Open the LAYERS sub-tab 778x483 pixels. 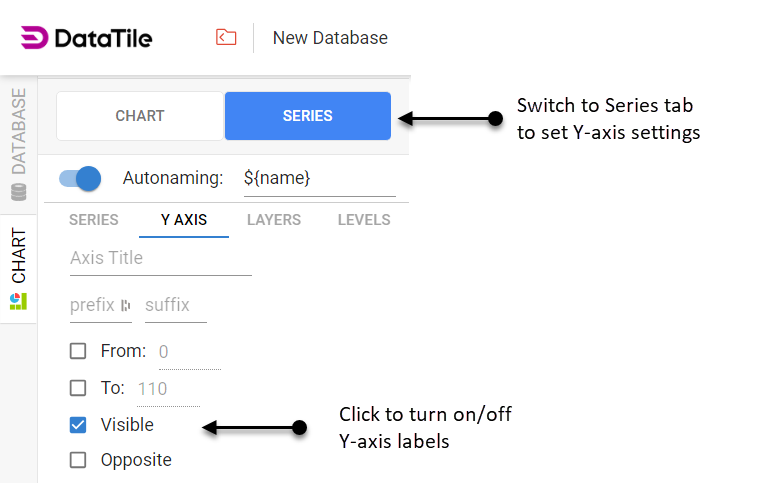[x=274, y=219]
